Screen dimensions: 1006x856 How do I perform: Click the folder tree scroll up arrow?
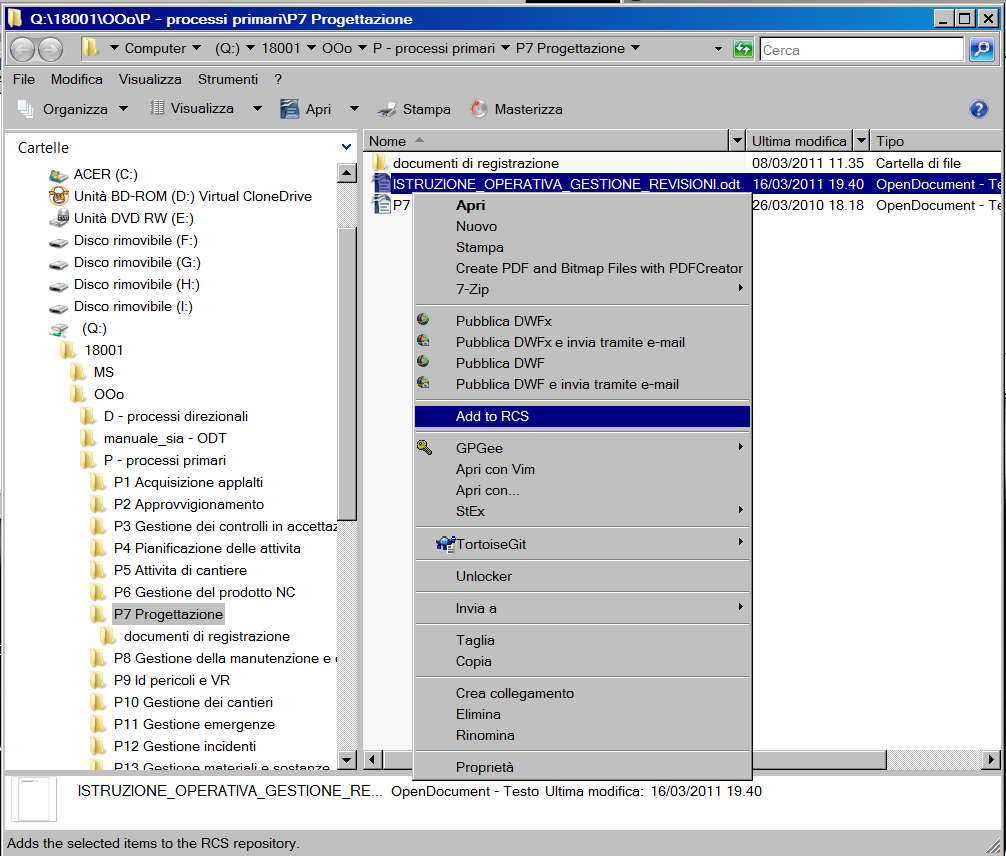click(346, 173)
